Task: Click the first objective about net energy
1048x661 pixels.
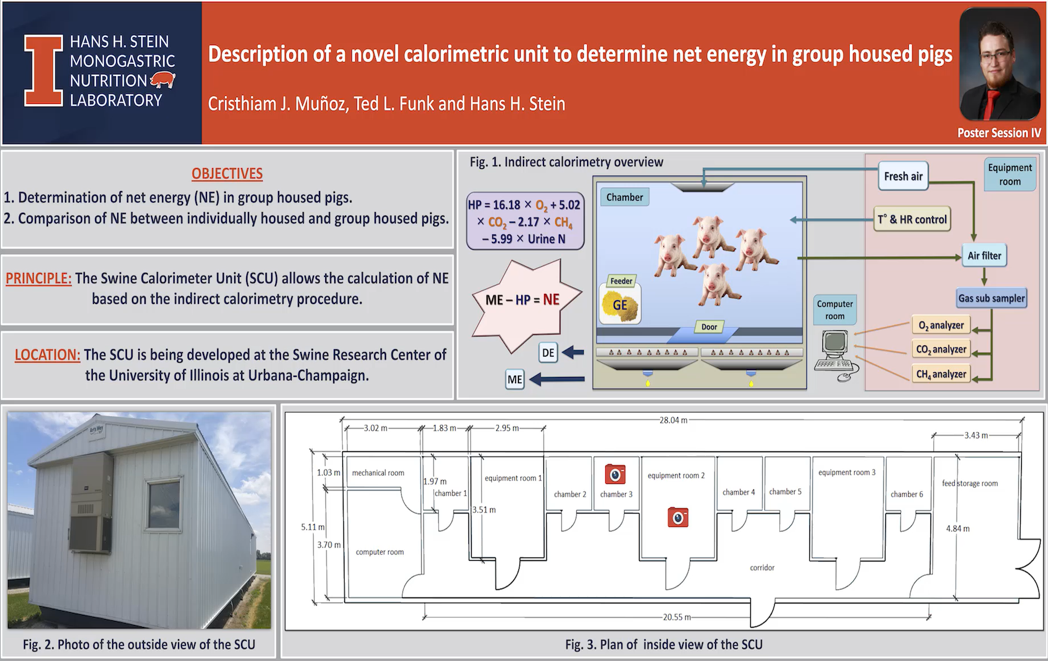Action: [x=178, y=198]
